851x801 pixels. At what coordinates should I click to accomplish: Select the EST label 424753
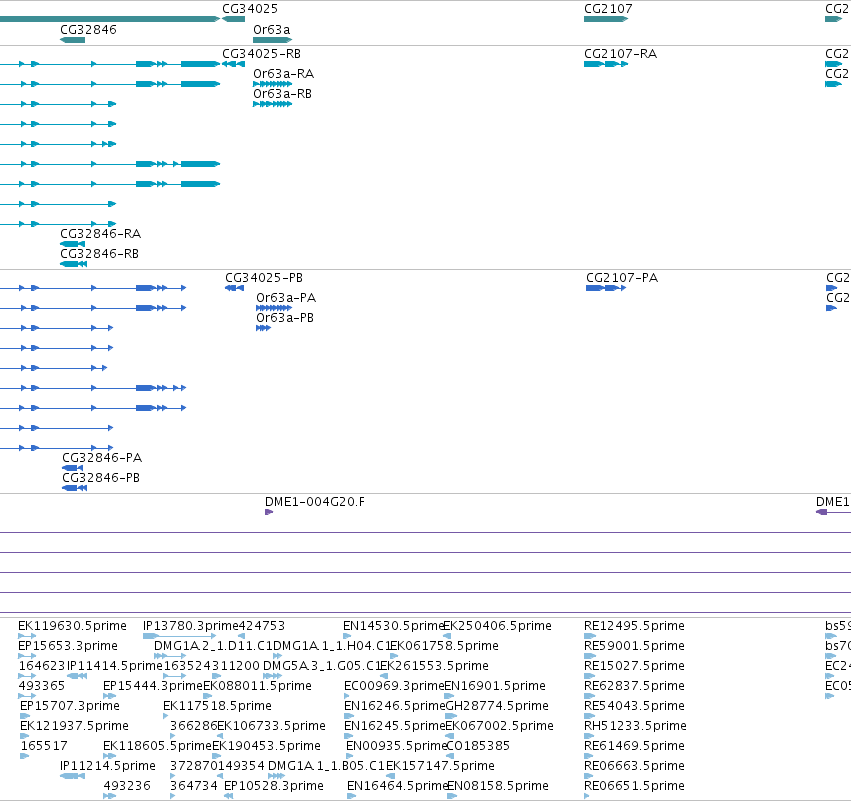pos(262,626)
